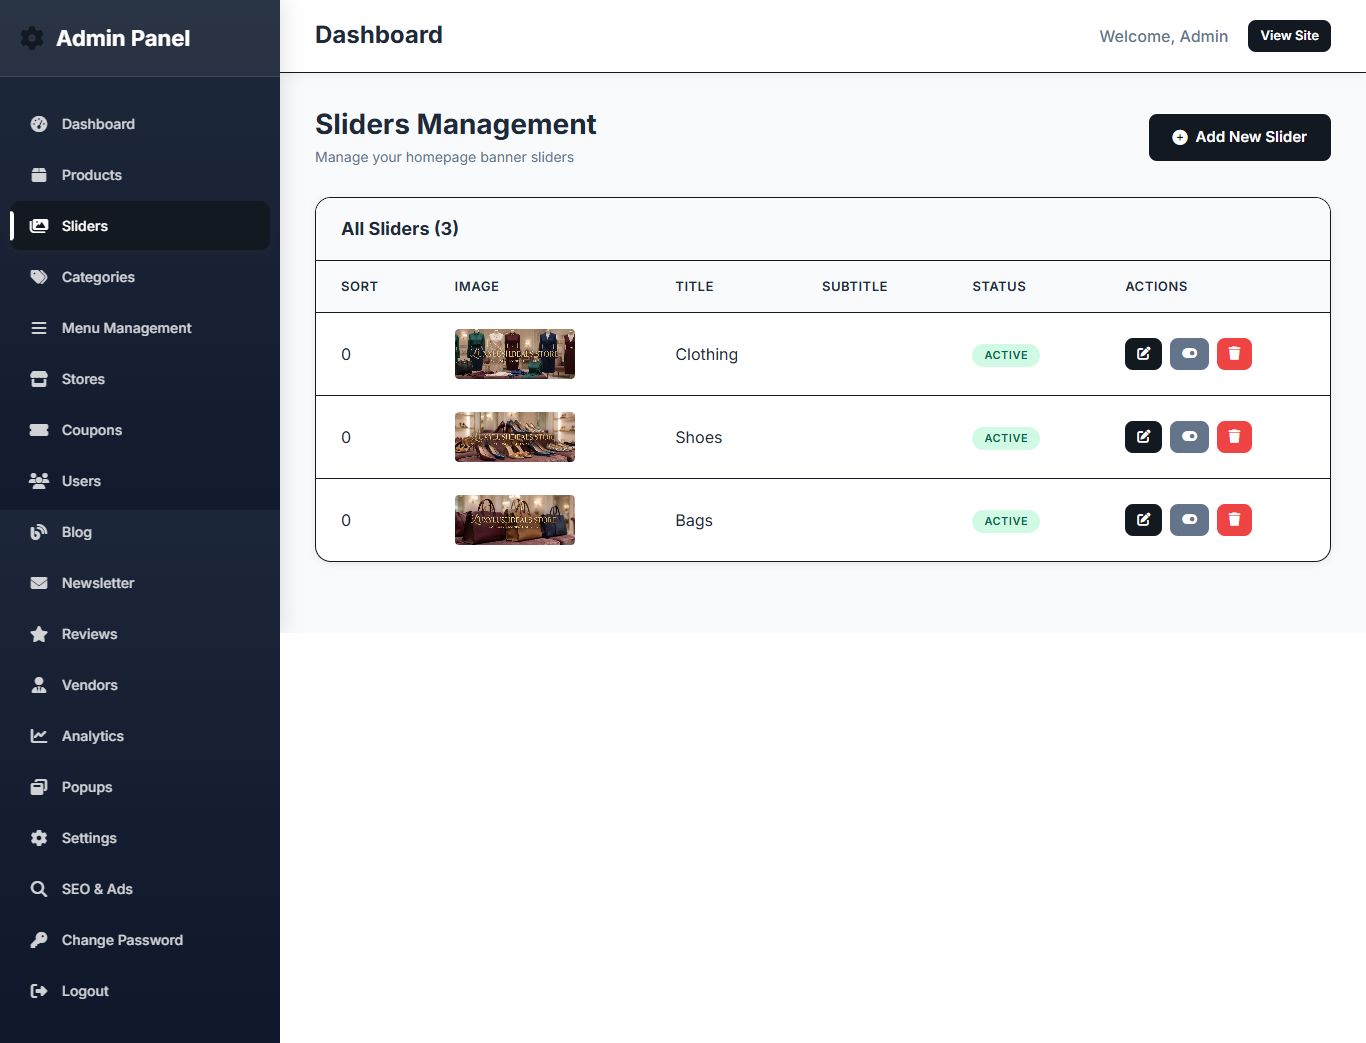Image resolution: width=1366 pixels, height=1043 pixels.
Task: Edit the Clothing slider
Action: [1143, 354]
